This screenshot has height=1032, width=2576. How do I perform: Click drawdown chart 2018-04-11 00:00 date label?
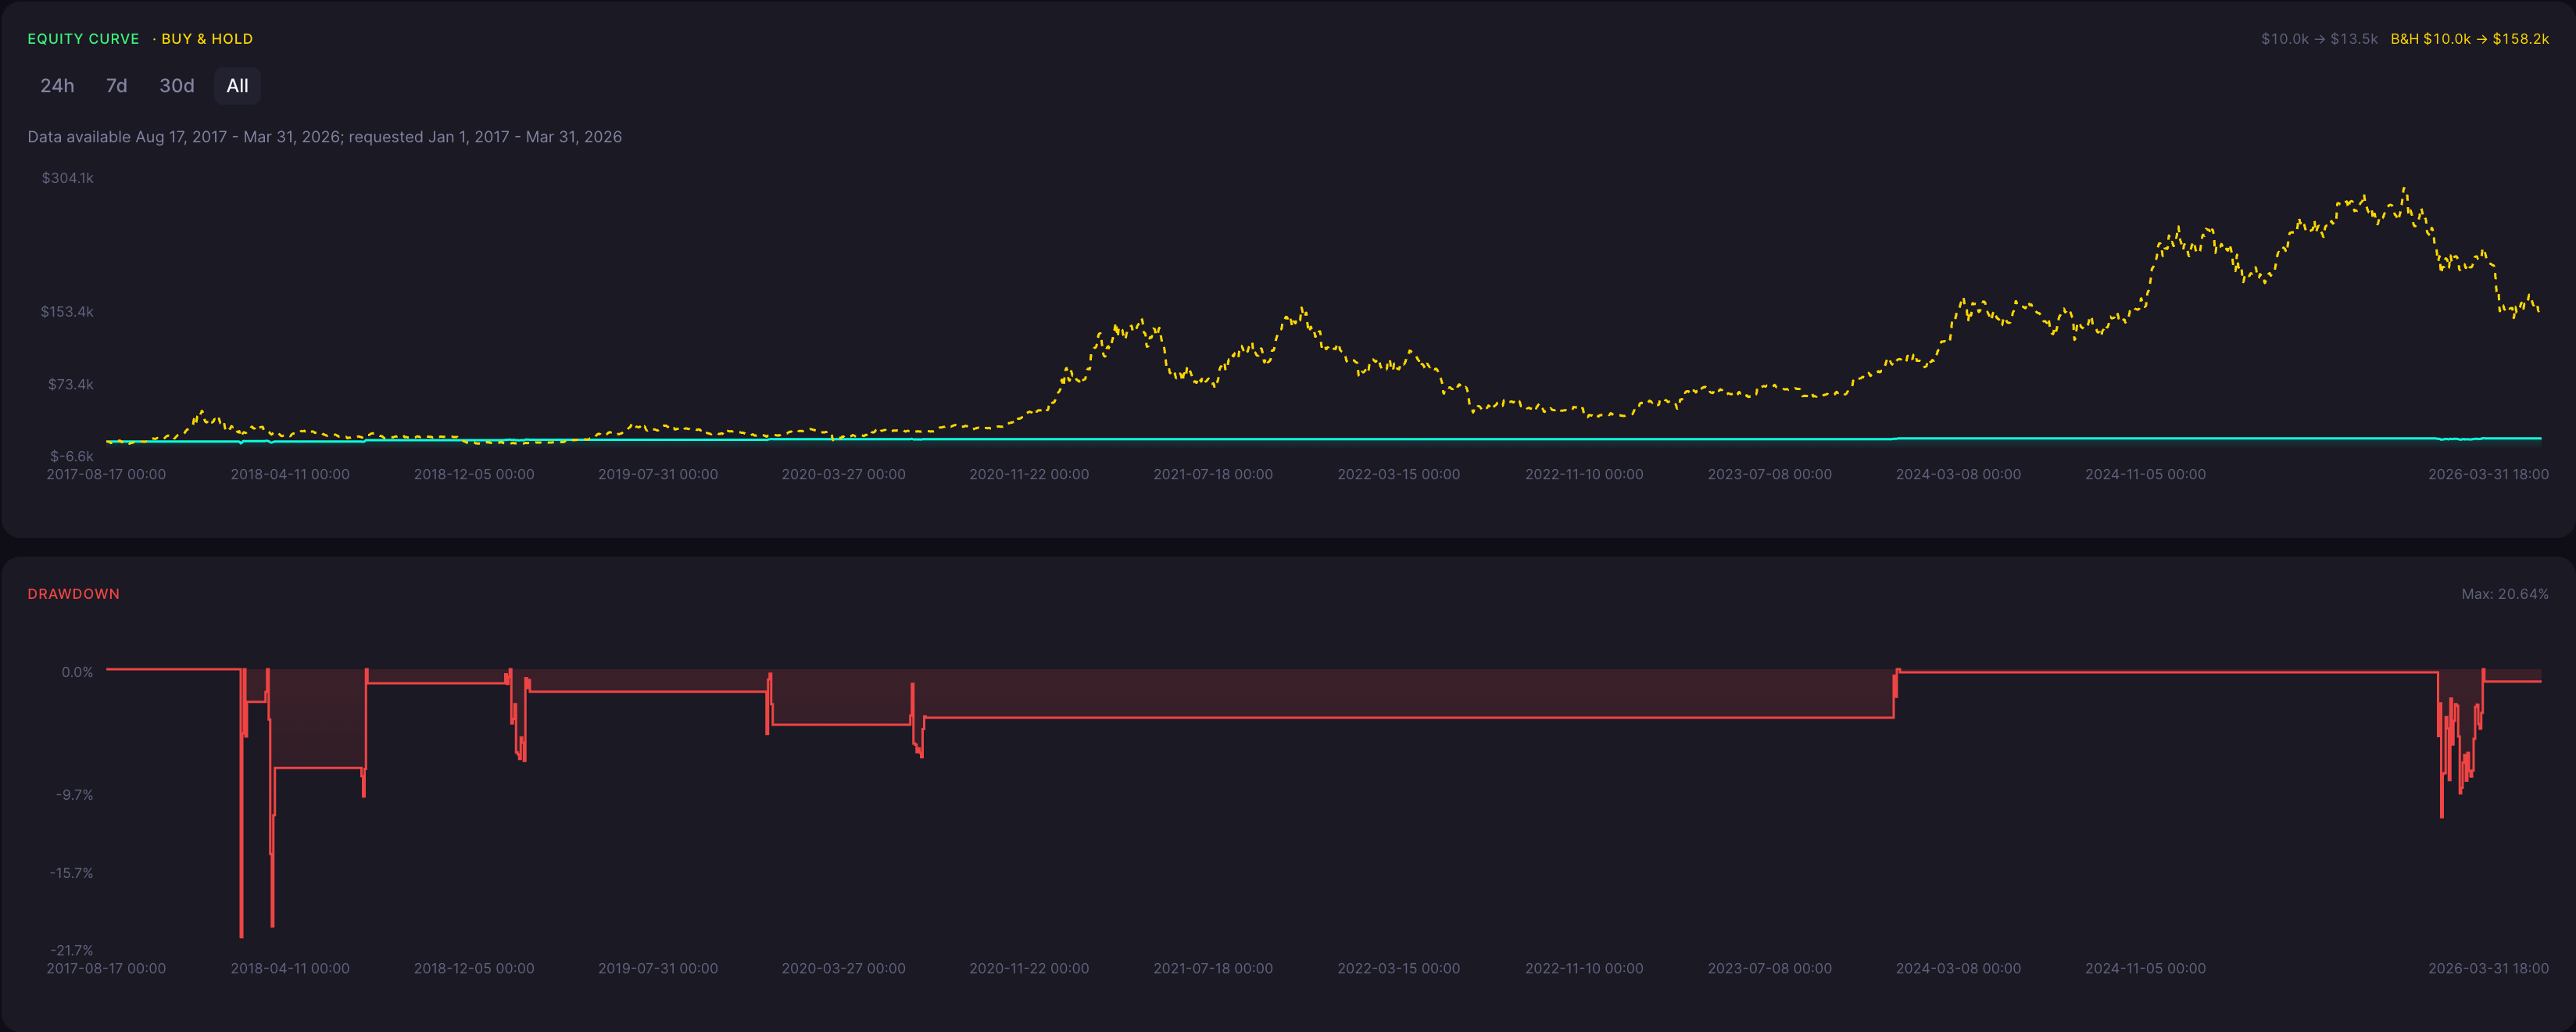tap(290, 968)
